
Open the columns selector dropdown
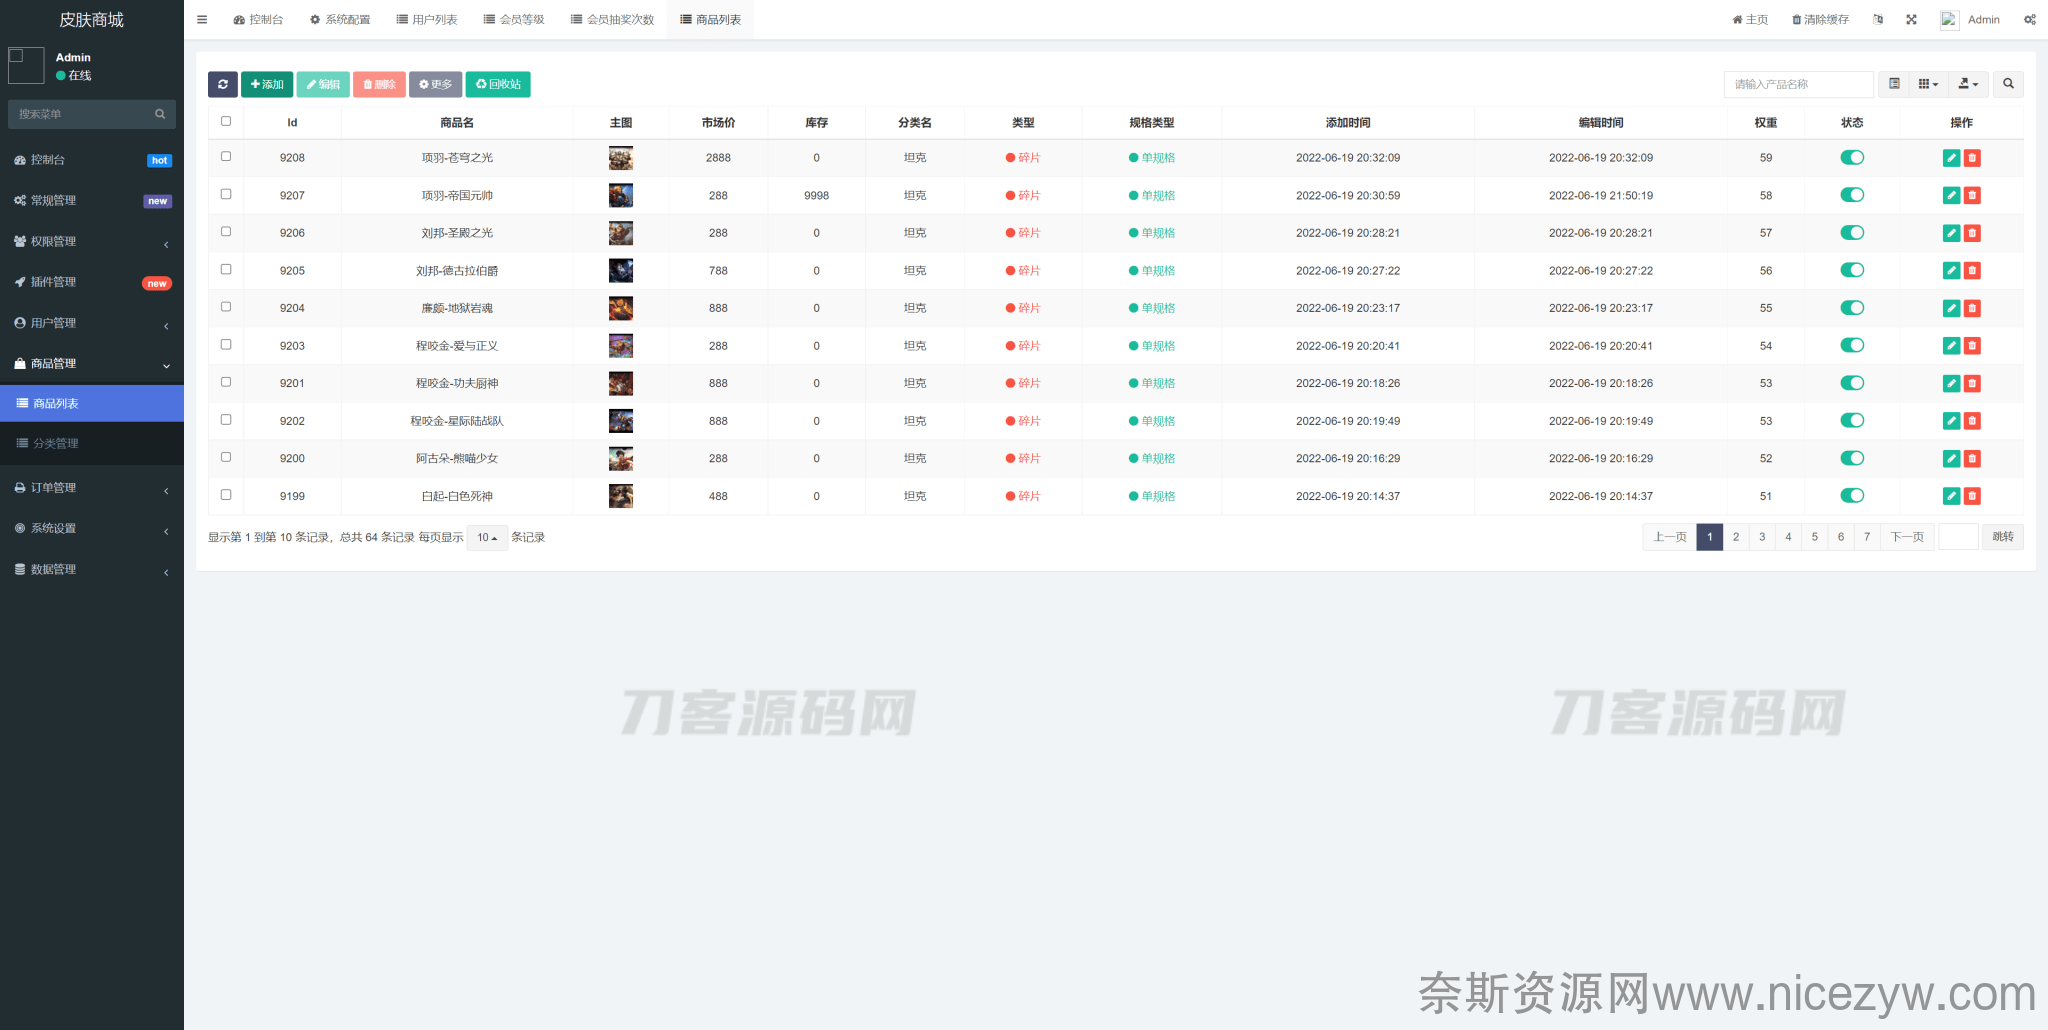(1927, 85)
